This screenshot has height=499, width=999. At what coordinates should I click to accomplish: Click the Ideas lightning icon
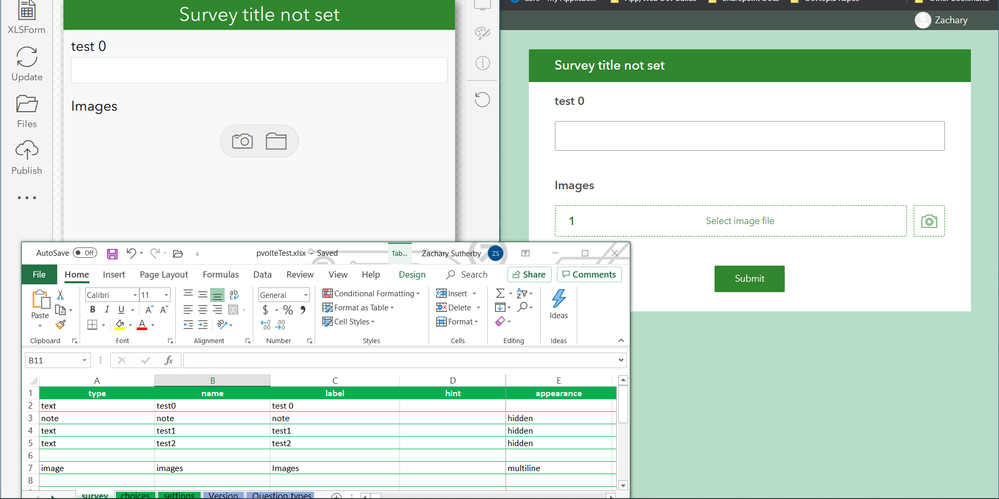tap(559, 305)
